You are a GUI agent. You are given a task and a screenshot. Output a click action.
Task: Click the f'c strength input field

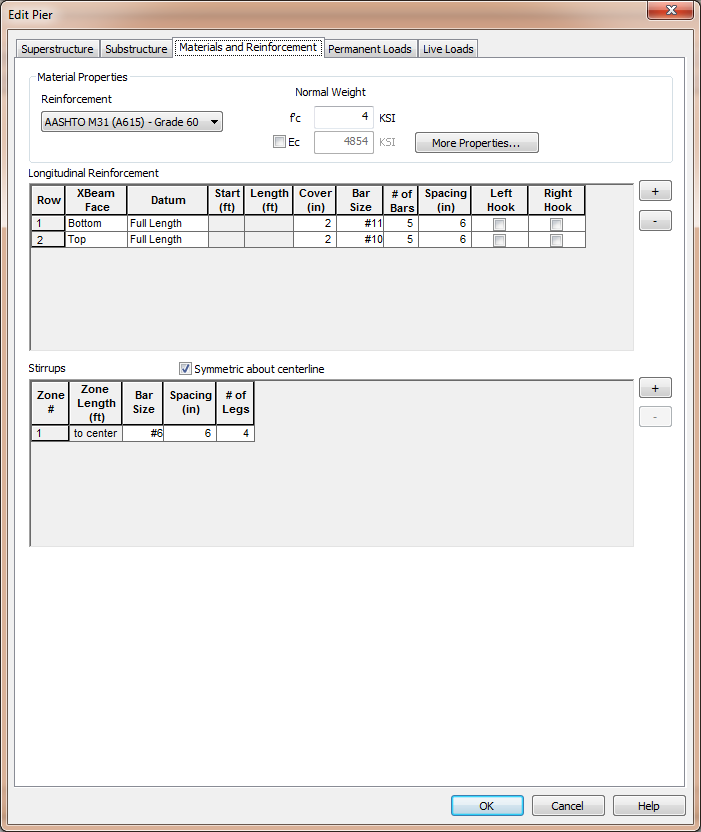pyautogui.click(x=344, y=117)
